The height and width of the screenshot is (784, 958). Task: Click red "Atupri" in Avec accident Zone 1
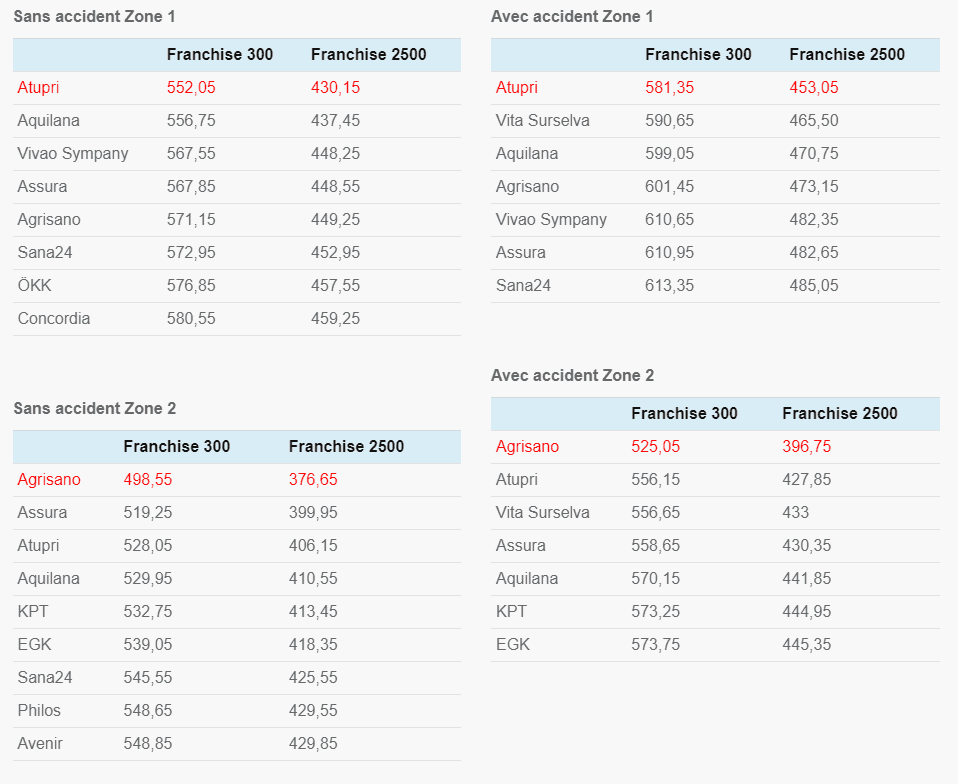point(517,87)
